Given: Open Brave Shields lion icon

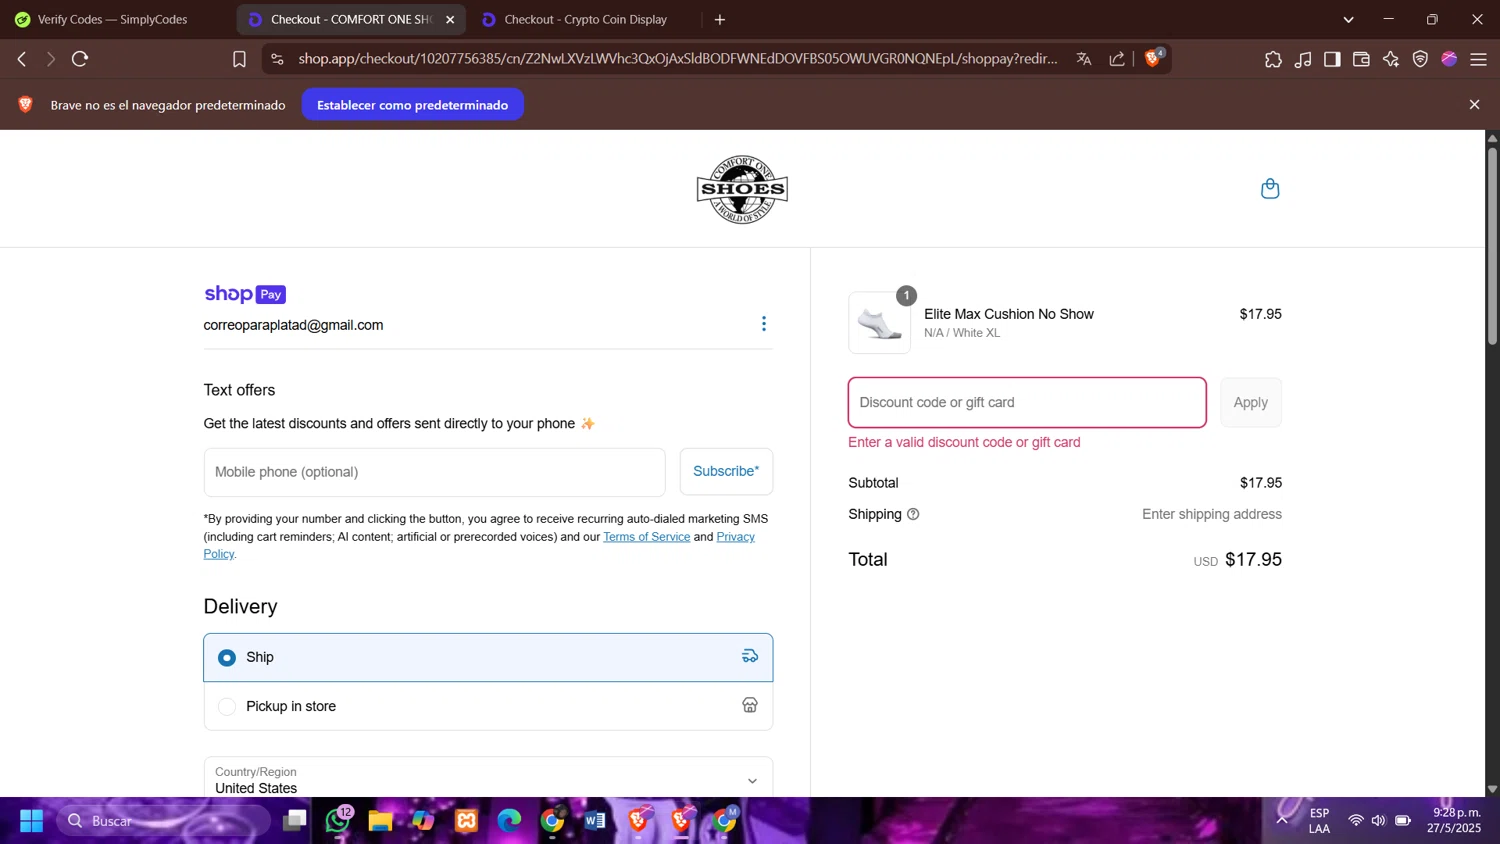Looking at the screenshot, I should click(x=1152, y=58).
